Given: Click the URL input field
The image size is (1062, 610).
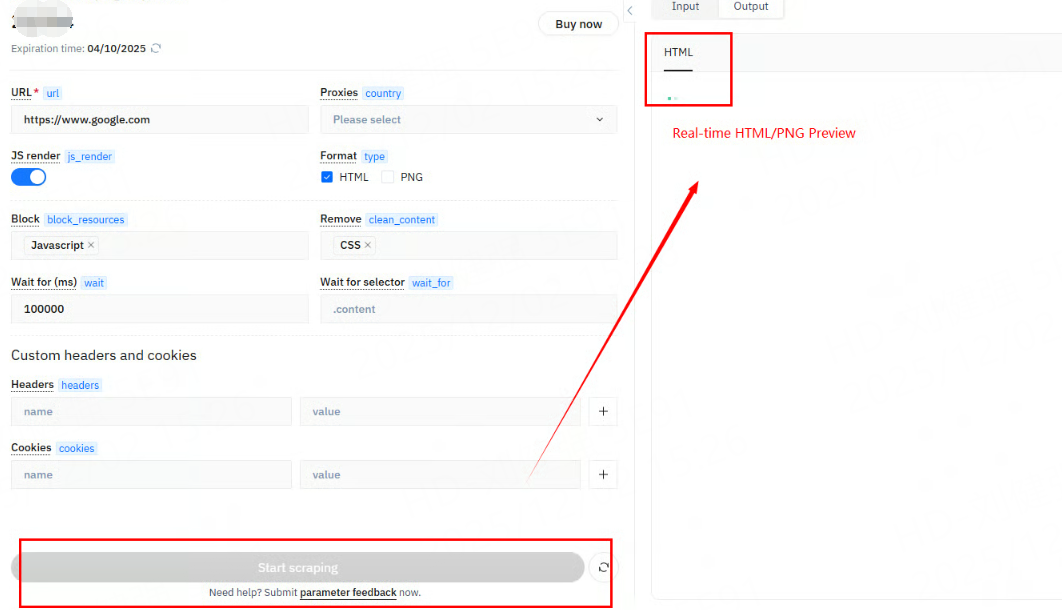Looking at the screenshot, I should pos(159,120).
